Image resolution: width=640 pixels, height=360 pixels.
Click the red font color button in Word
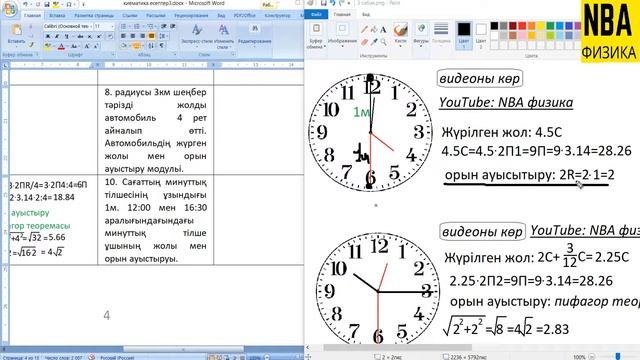point(61,46)
